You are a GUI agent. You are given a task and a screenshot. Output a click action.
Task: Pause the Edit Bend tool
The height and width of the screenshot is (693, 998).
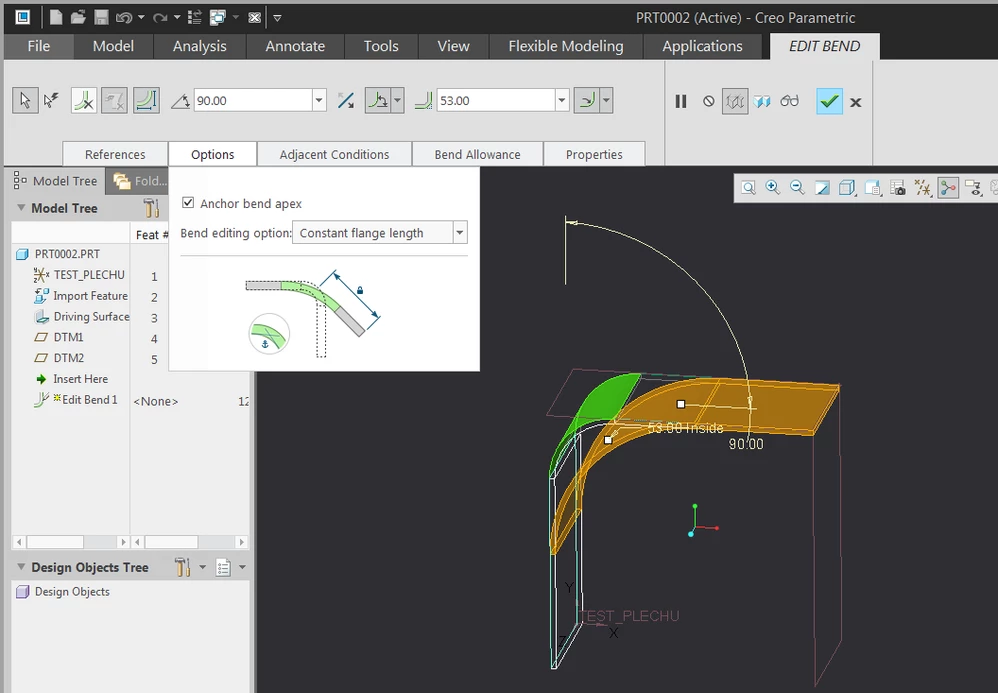pyautogui.click(x=681, y=101)
